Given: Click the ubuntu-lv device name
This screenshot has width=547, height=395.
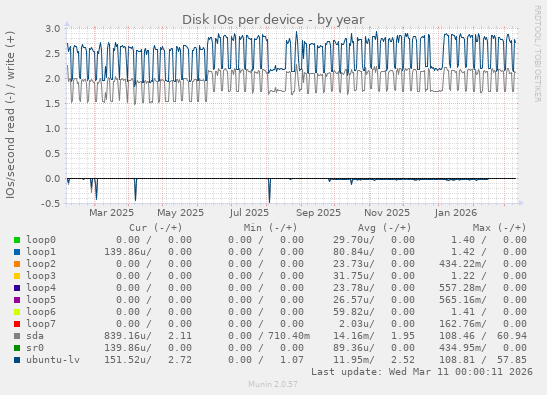Looking at the screenshot, I should tap(53, 360).
